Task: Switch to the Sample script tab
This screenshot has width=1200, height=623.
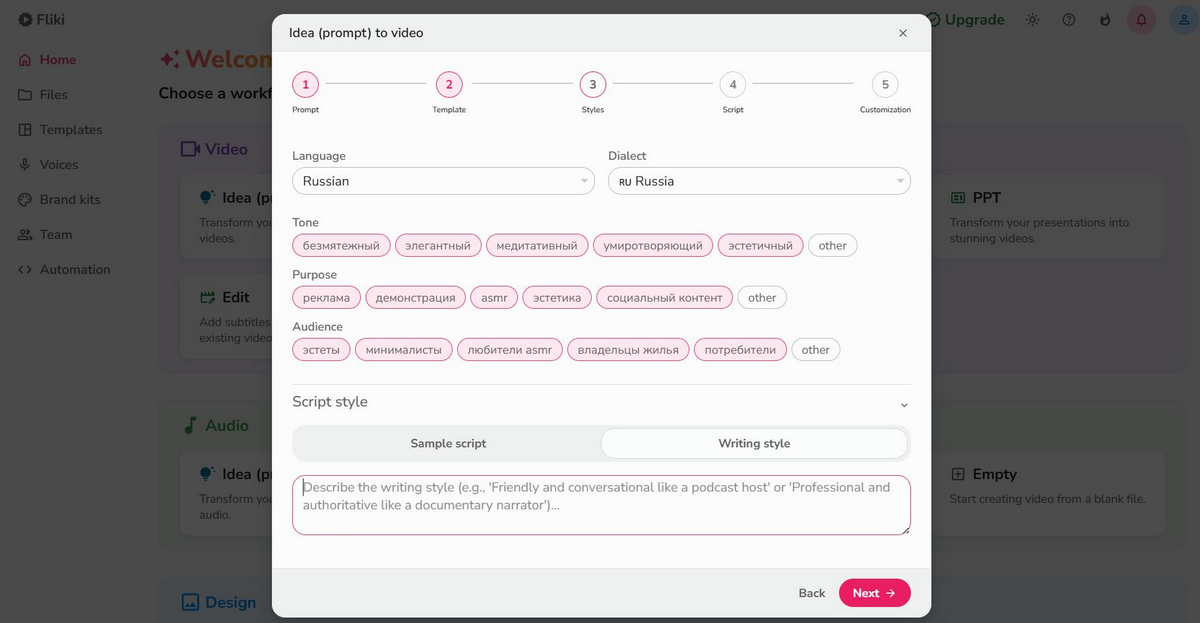Action: pyautogui.click(x=448, y=443)
